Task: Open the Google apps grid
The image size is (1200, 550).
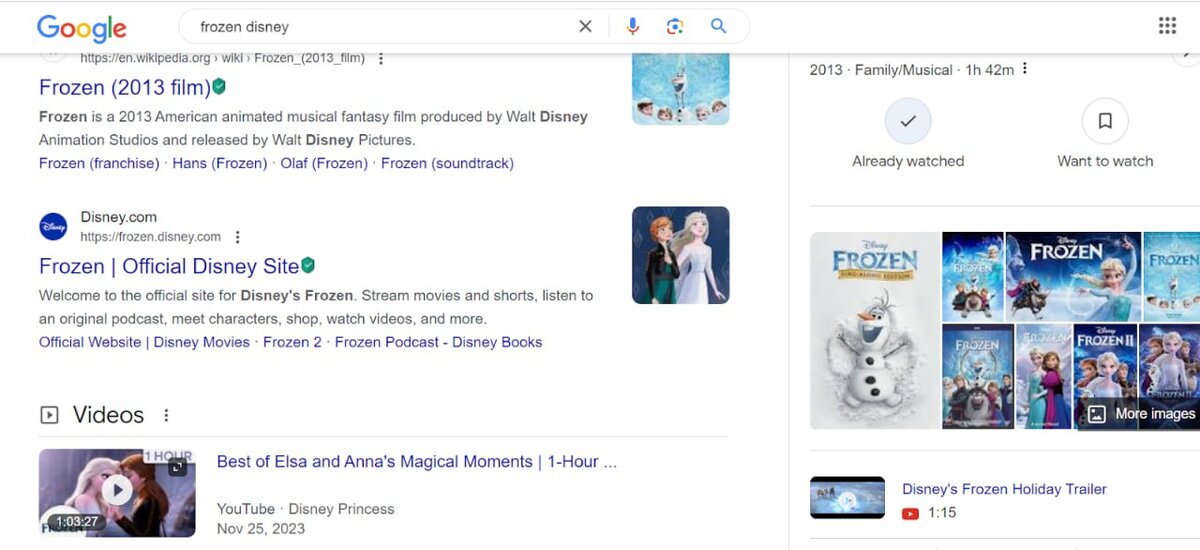Action: click(x=1167, y=26)
